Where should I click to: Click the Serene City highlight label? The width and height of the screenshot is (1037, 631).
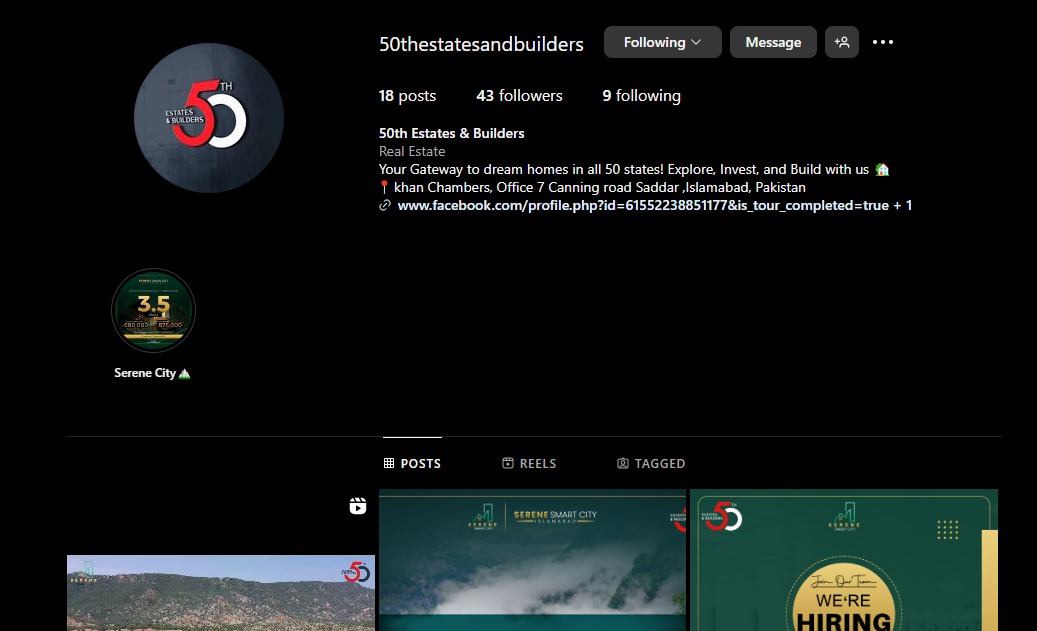pos(152,373)
